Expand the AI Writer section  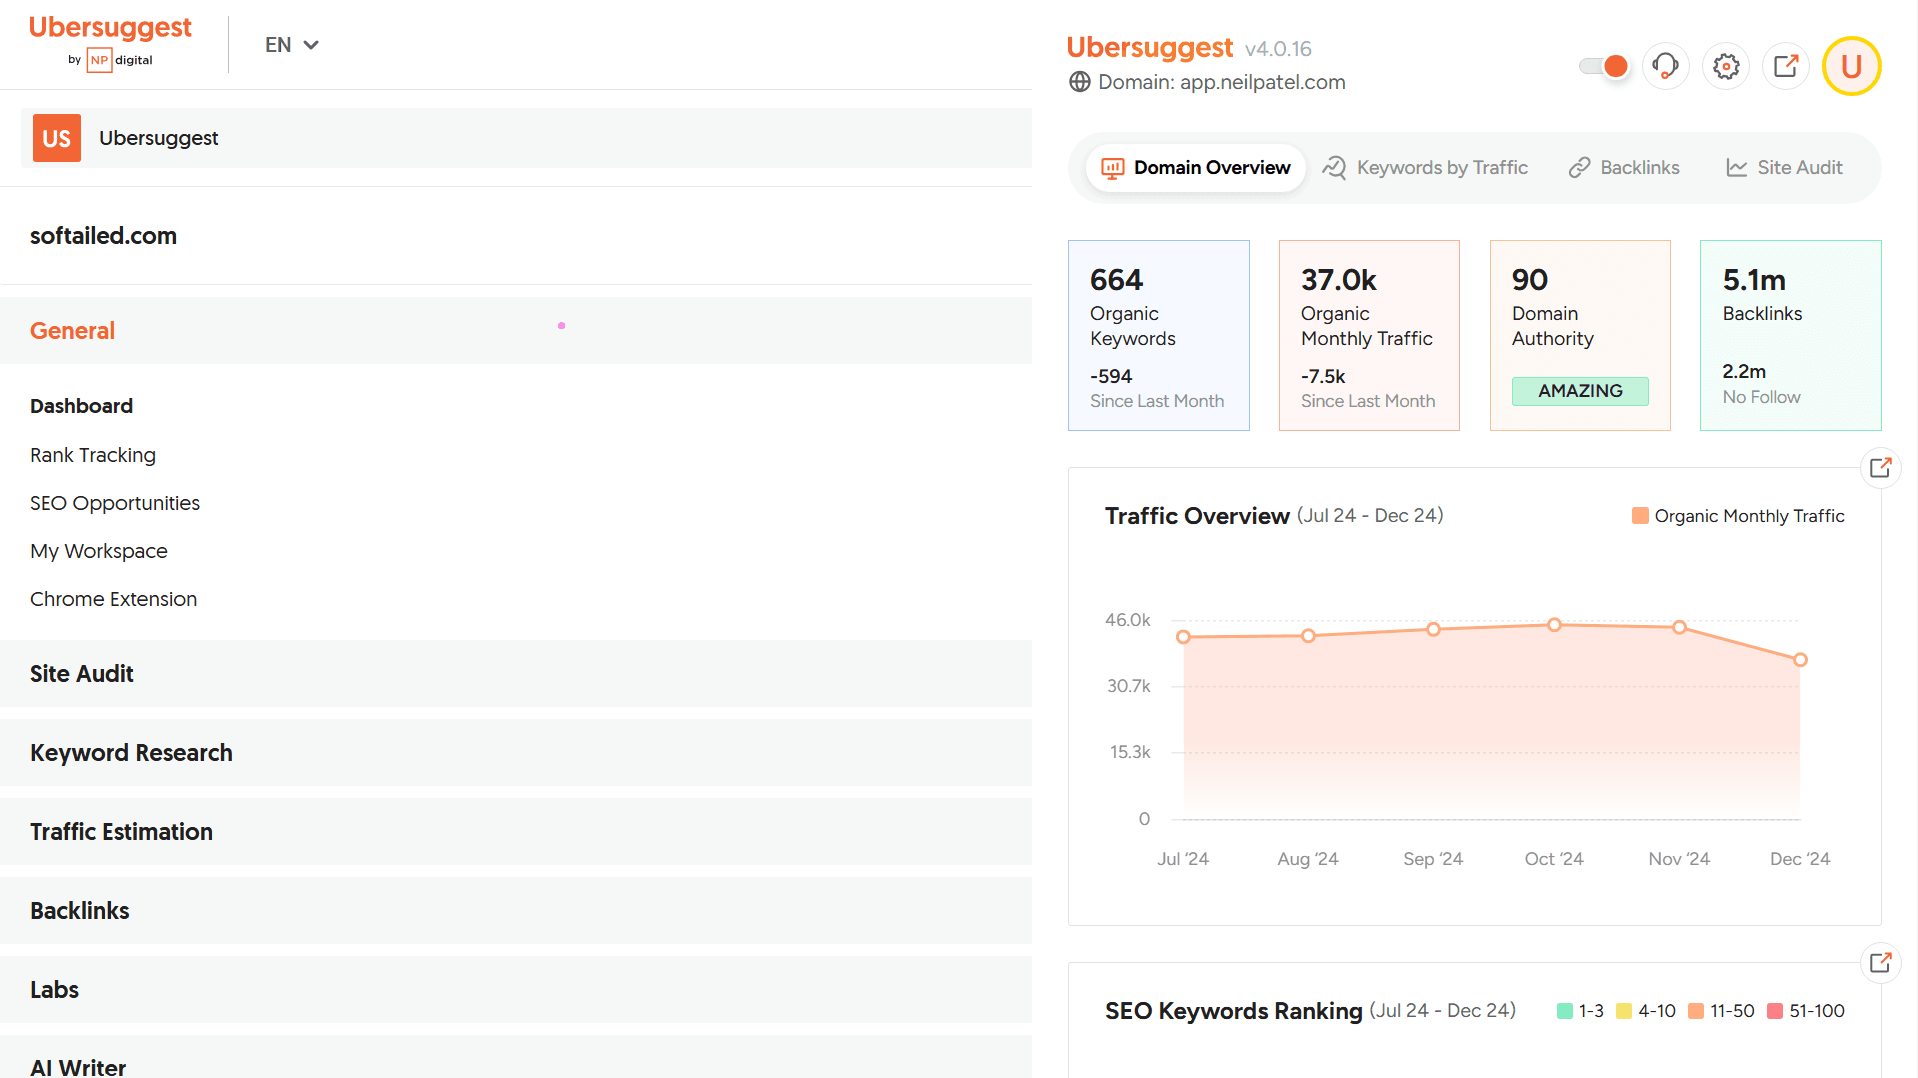[x=516, y=1058]
